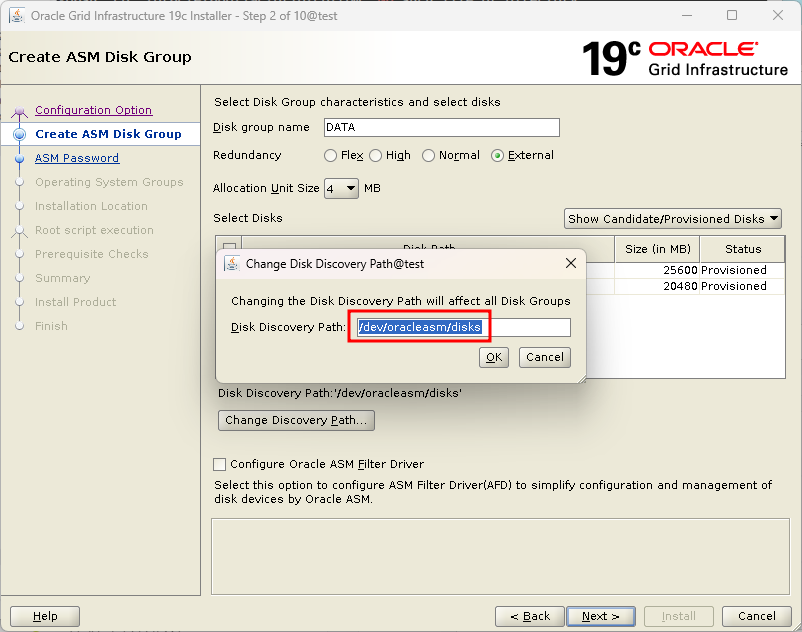
Task: Click the Disk Discovery Path status text below the table
Action: pyautogui.click(x=340, y=393)
